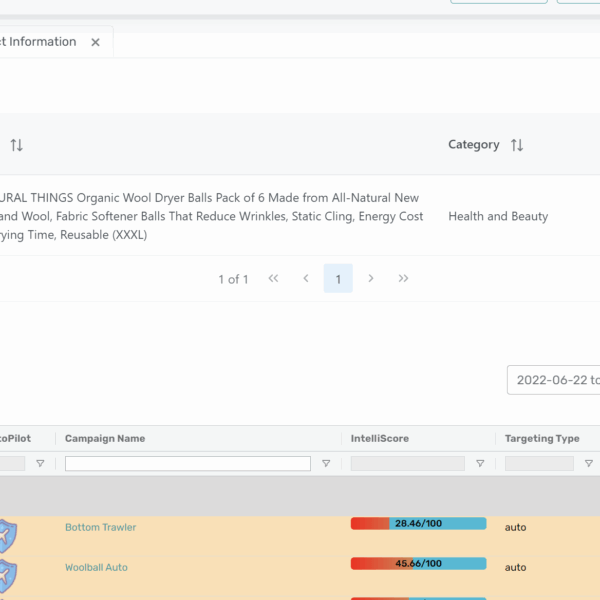
Task: Sort by the Category column arrows
Action: point(517,145)
